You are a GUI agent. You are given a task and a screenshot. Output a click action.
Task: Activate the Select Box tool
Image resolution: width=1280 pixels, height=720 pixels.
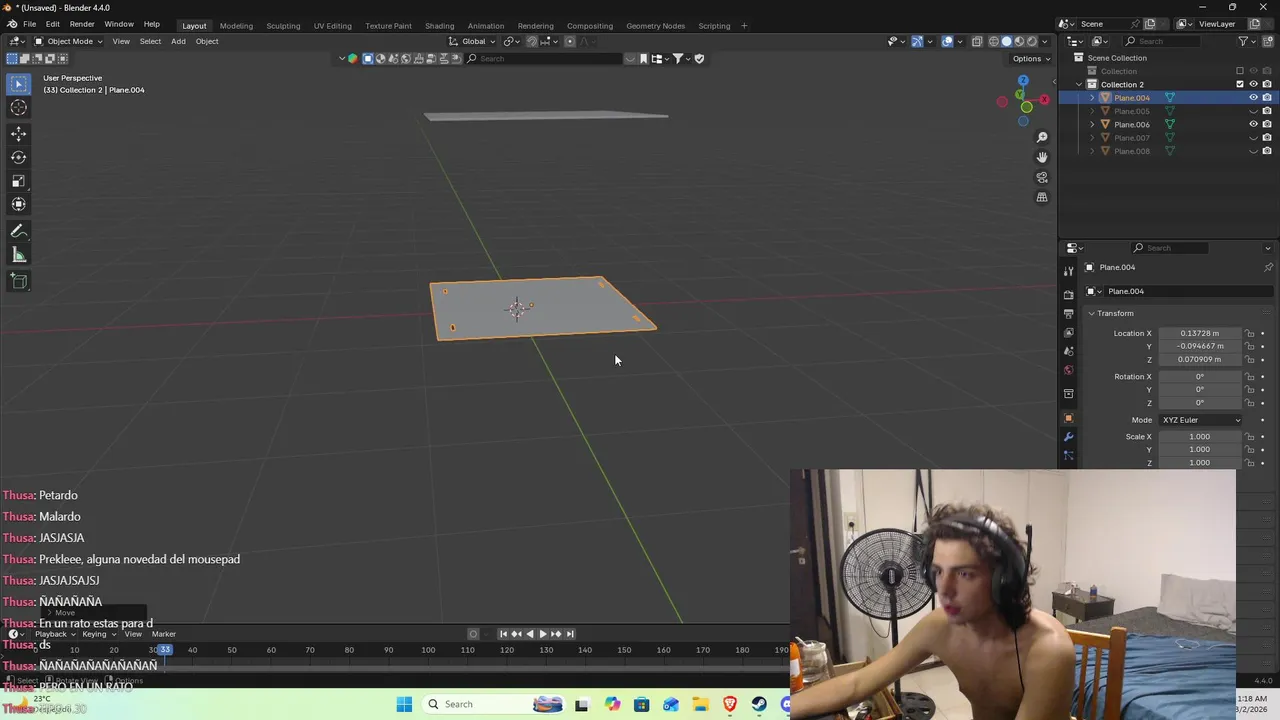pyautogui.click(x=19, y=84)
